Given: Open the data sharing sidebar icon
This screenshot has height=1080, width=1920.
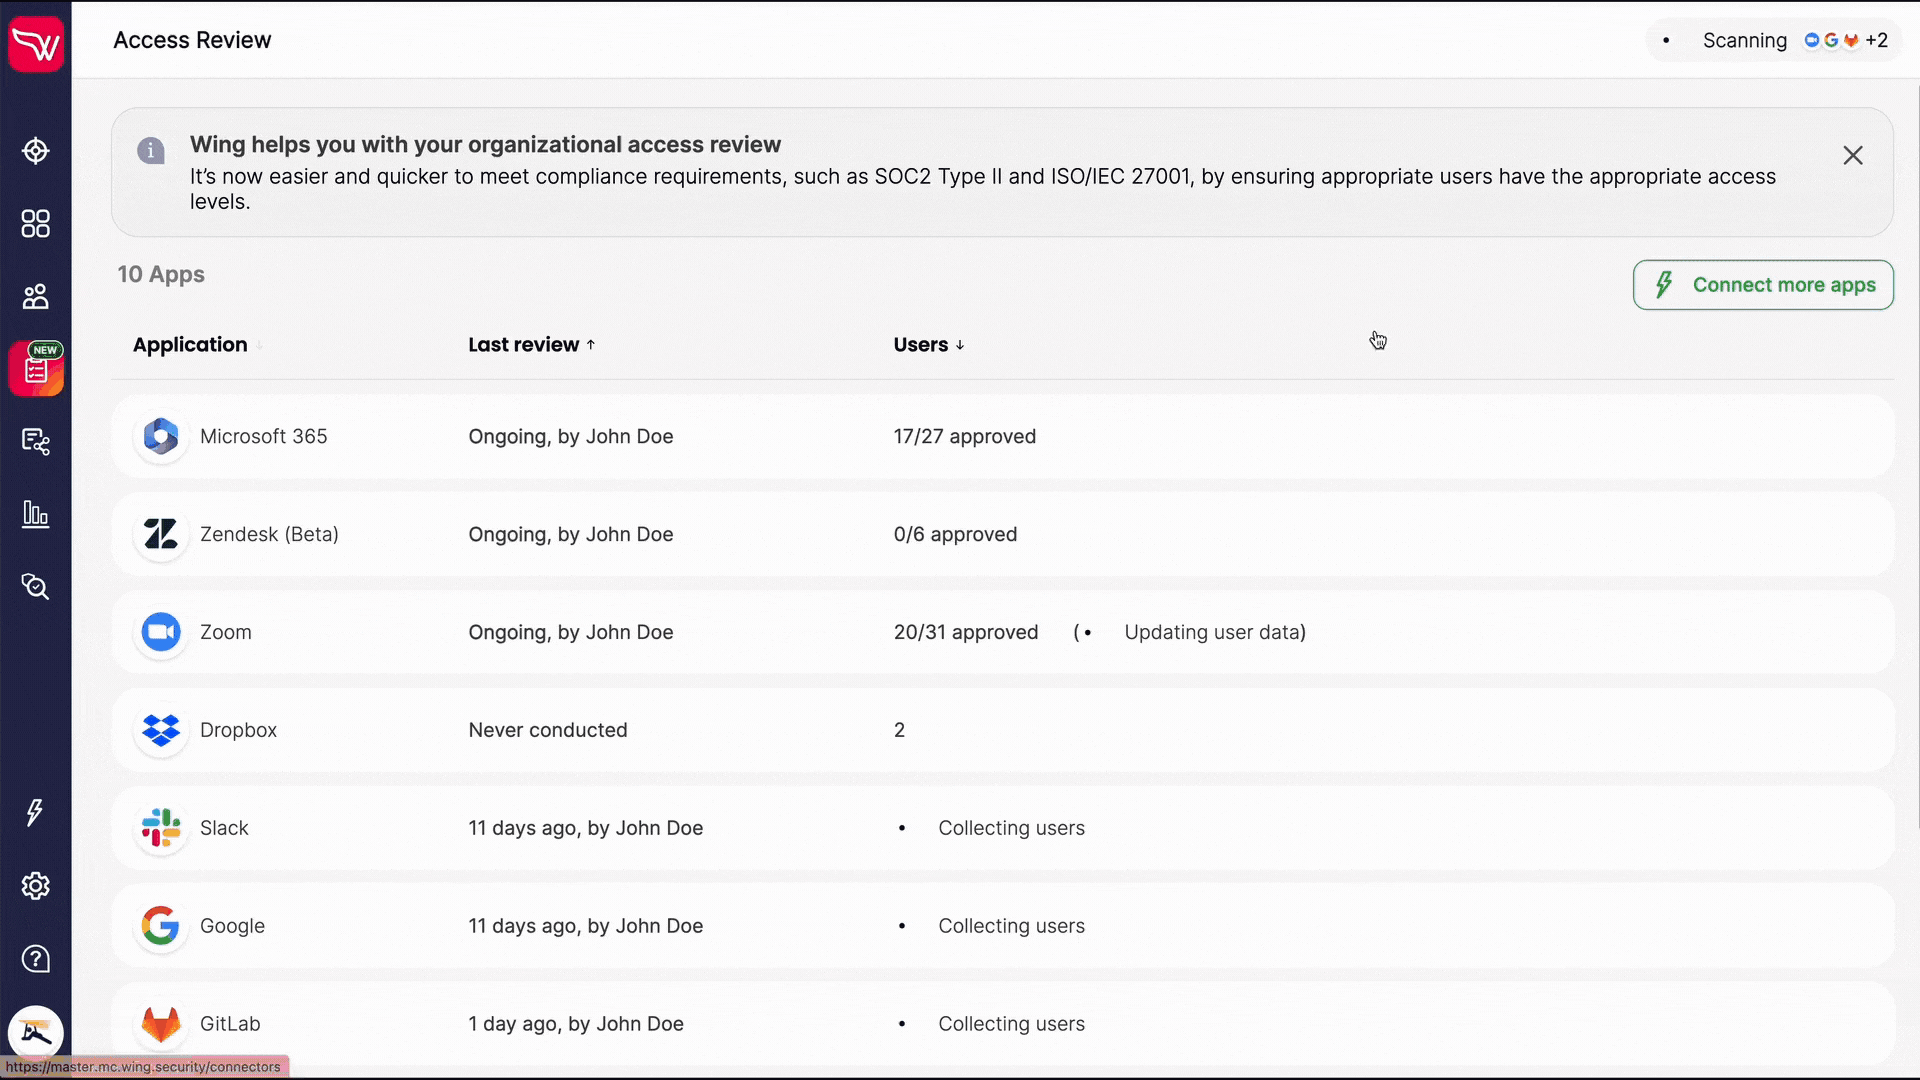Looking at the screenshot, I should tap(36, 441).
